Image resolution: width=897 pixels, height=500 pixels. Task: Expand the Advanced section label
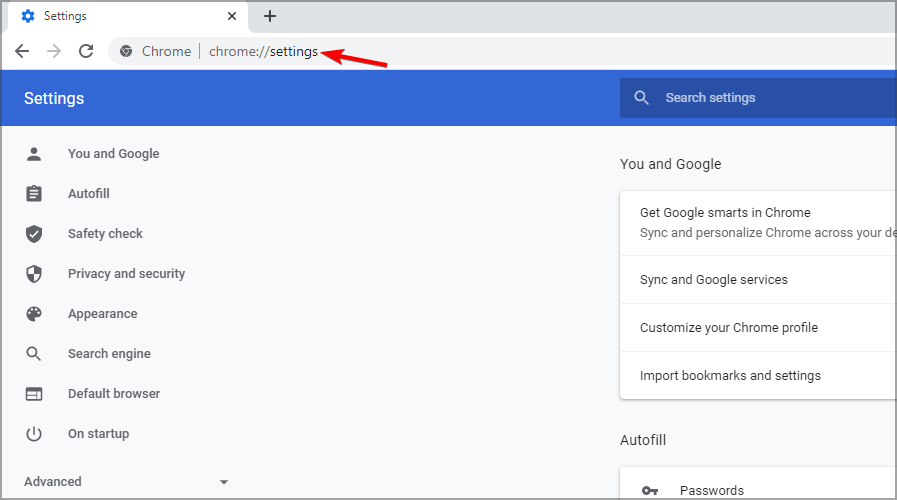(x=53, y=482)
